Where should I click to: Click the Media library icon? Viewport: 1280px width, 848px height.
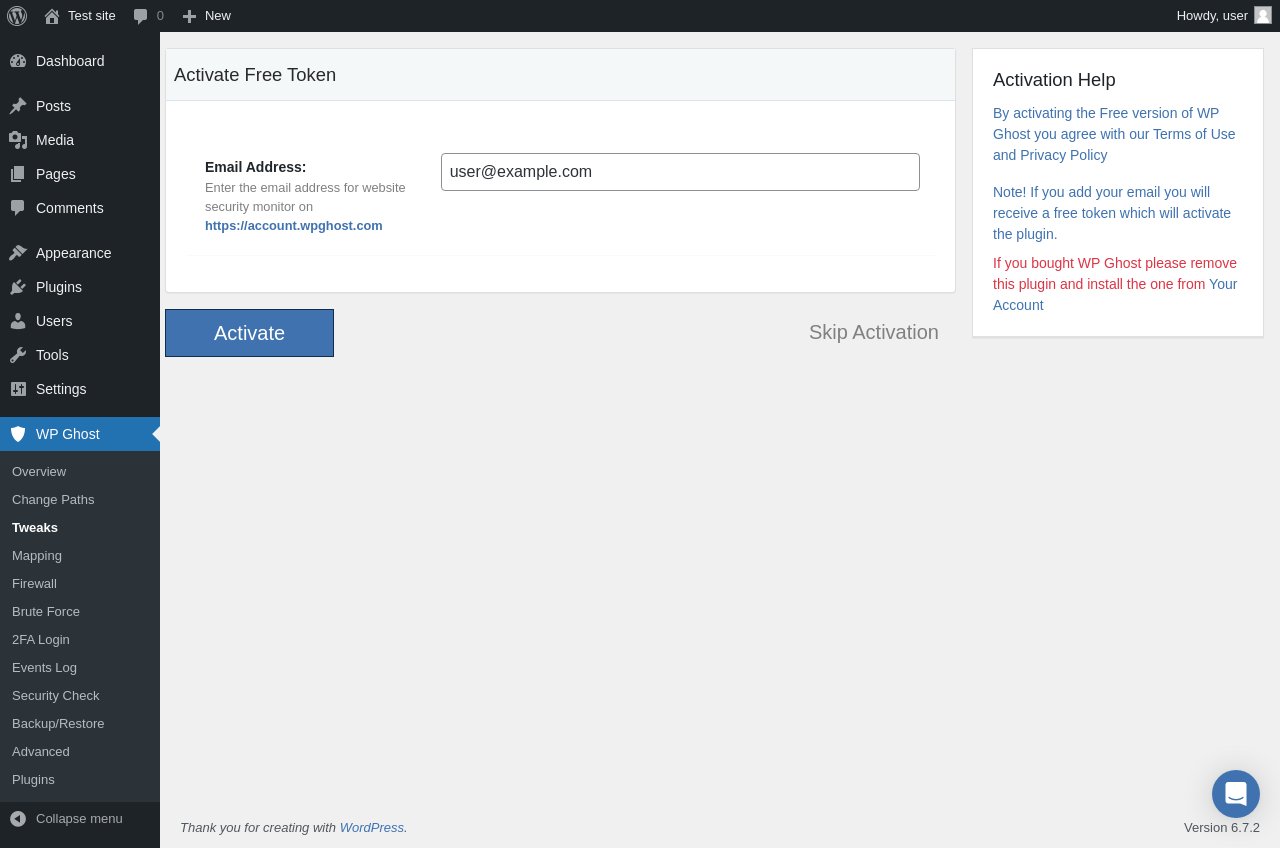[18, 140]
